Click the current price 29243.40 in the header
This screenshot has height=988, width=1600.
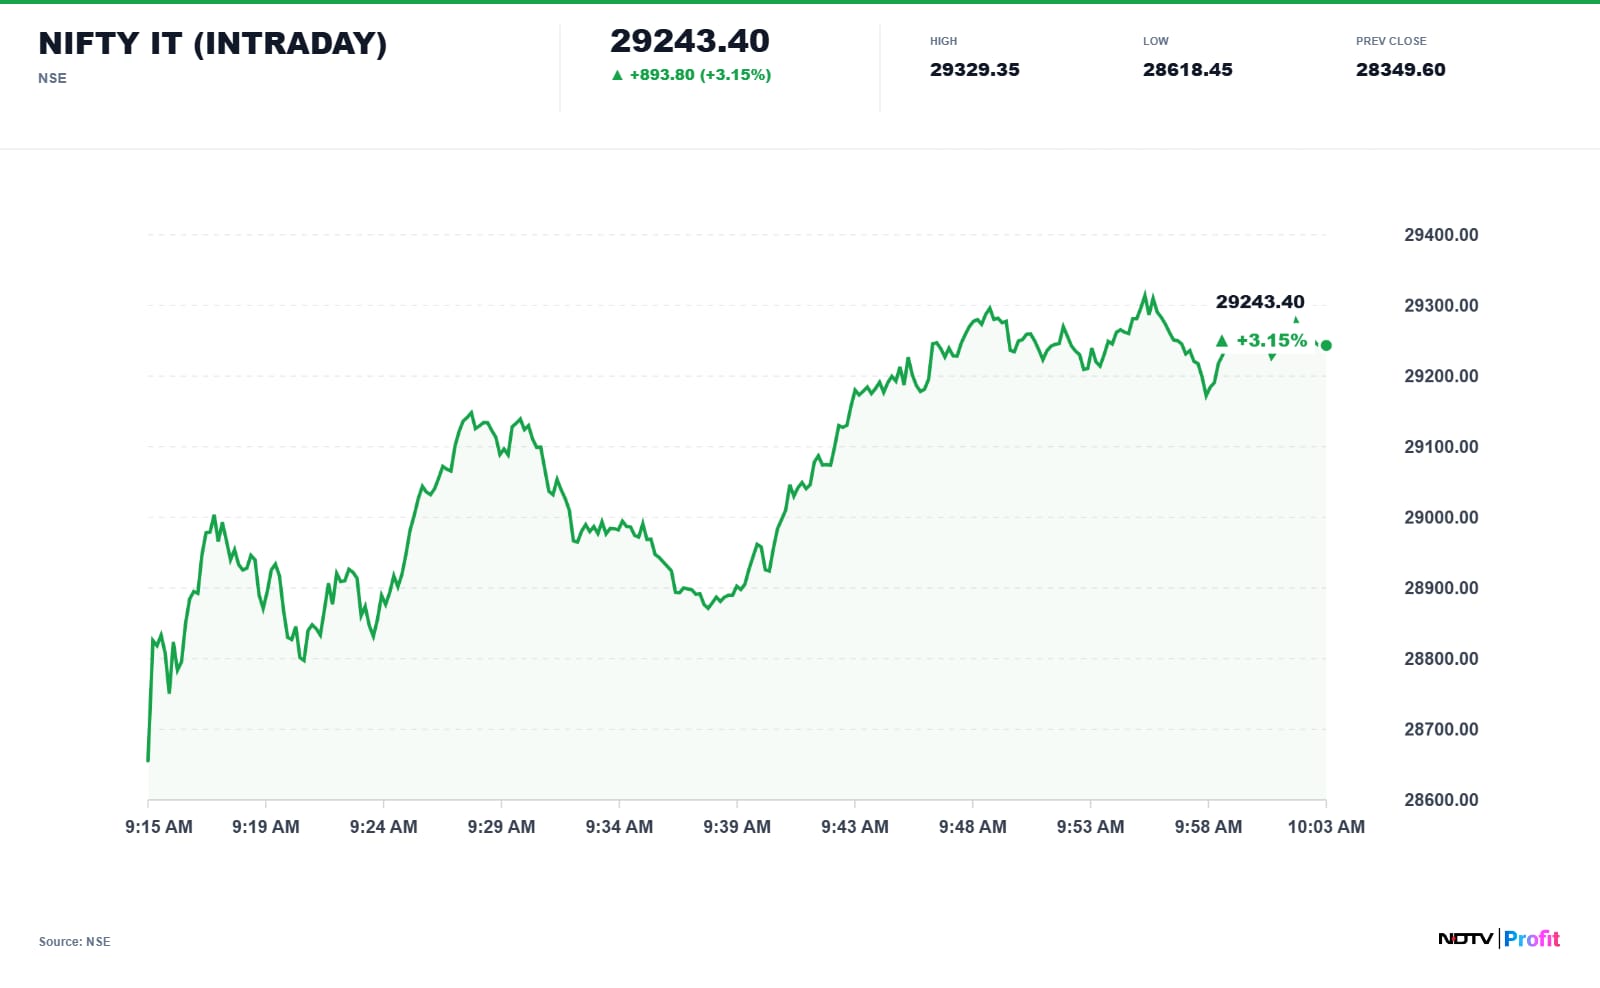click(690, 41)
